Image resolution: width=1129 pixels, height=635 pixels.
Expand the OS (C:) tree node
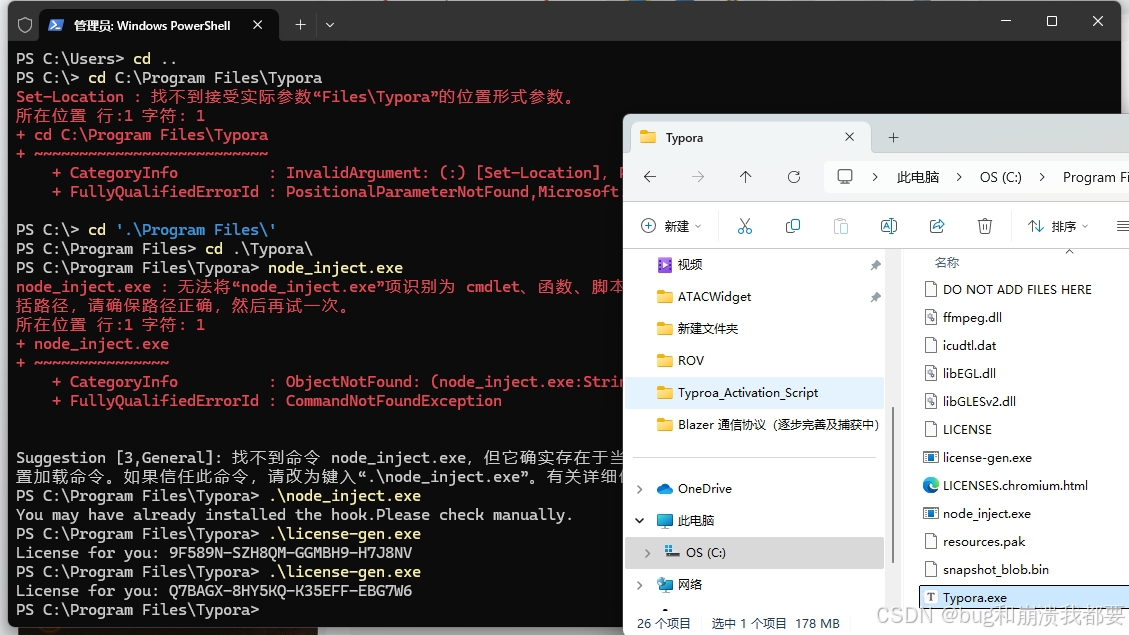pyautogui.click(x=647, y=553)
